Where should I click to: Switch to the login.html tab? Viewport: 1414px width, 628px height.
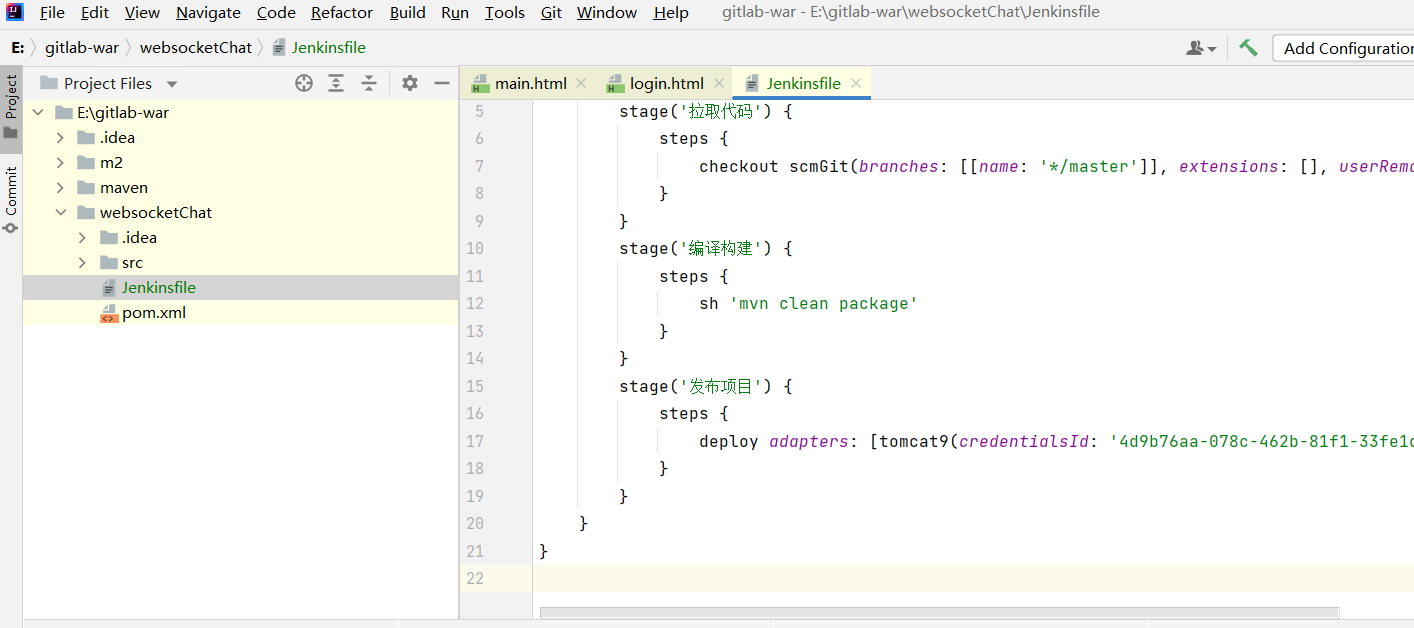666,84
